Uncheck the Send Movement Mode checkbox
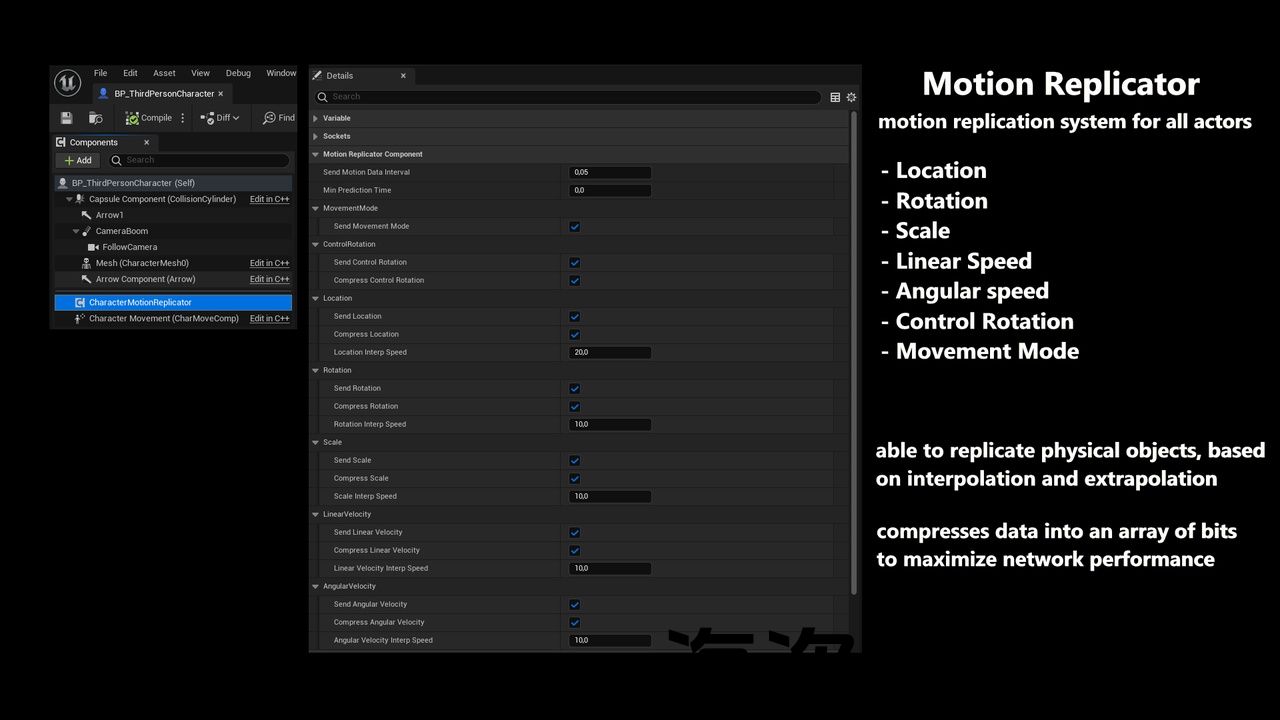The image size is (1280, 720). click(x=575, y=227)
